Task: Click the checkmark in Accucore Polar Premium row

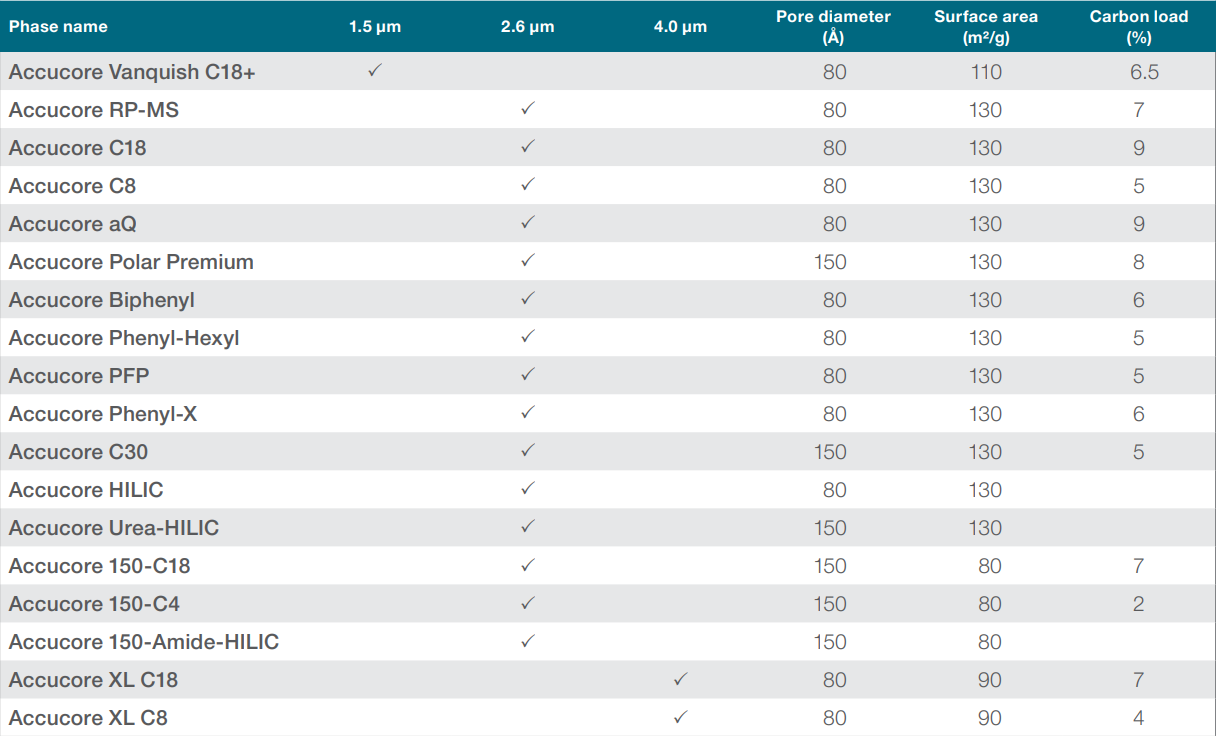Action: 528,261
